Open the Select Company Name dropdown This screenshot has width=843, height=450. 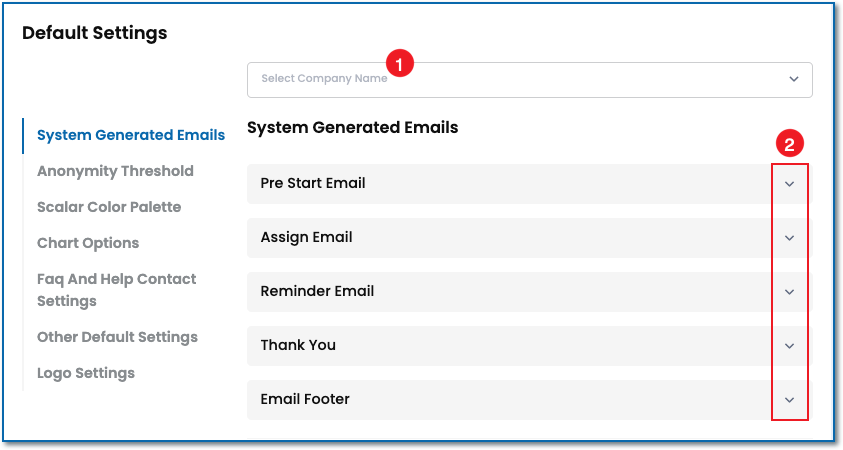(528, 80)
